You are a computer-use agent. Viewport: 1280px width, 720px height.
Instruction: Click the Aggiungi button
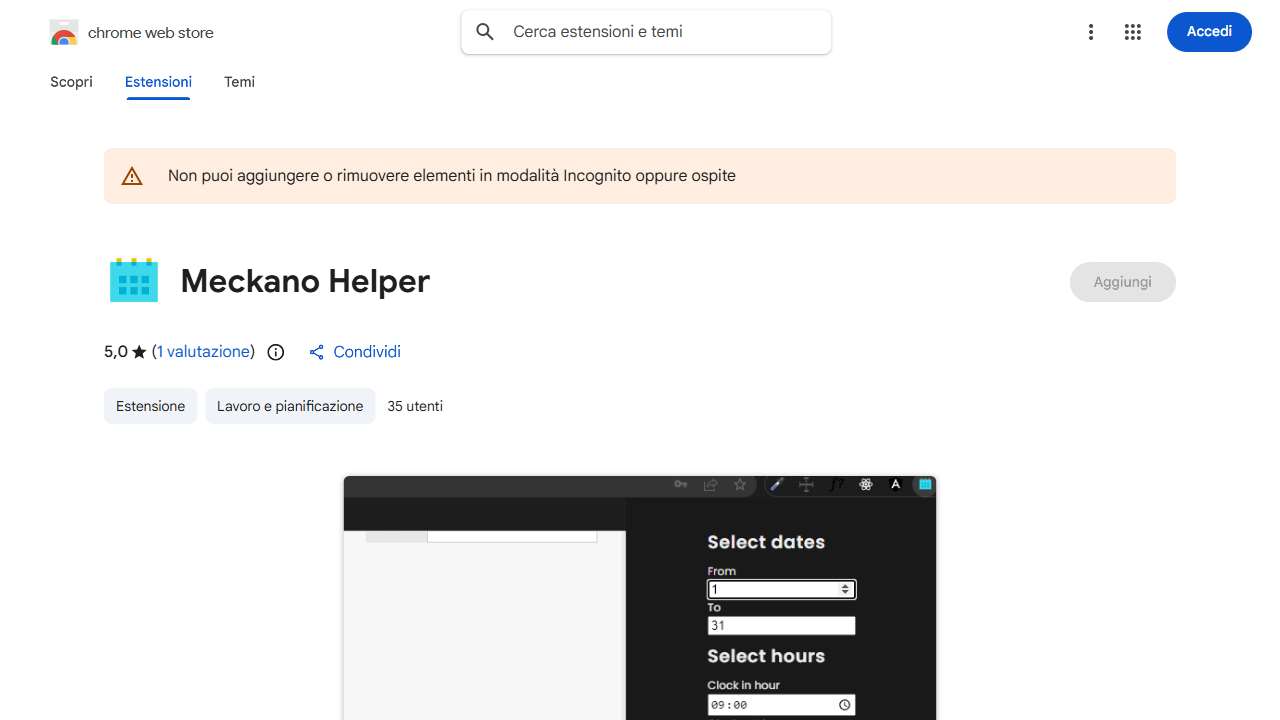click(x=1122, y=281)
